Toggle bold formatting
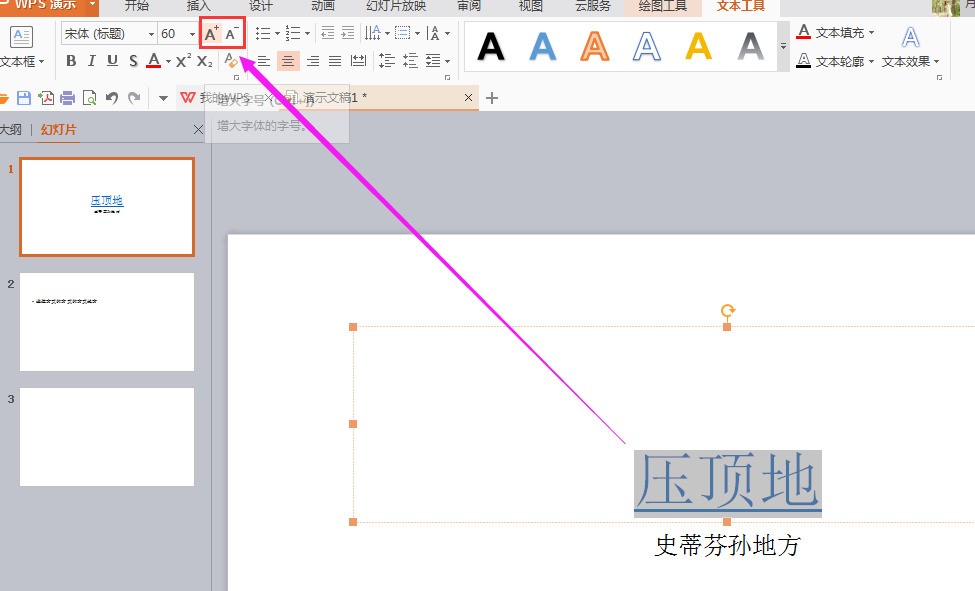The height and width of the screenshot is (591, 975). [71, 60]
